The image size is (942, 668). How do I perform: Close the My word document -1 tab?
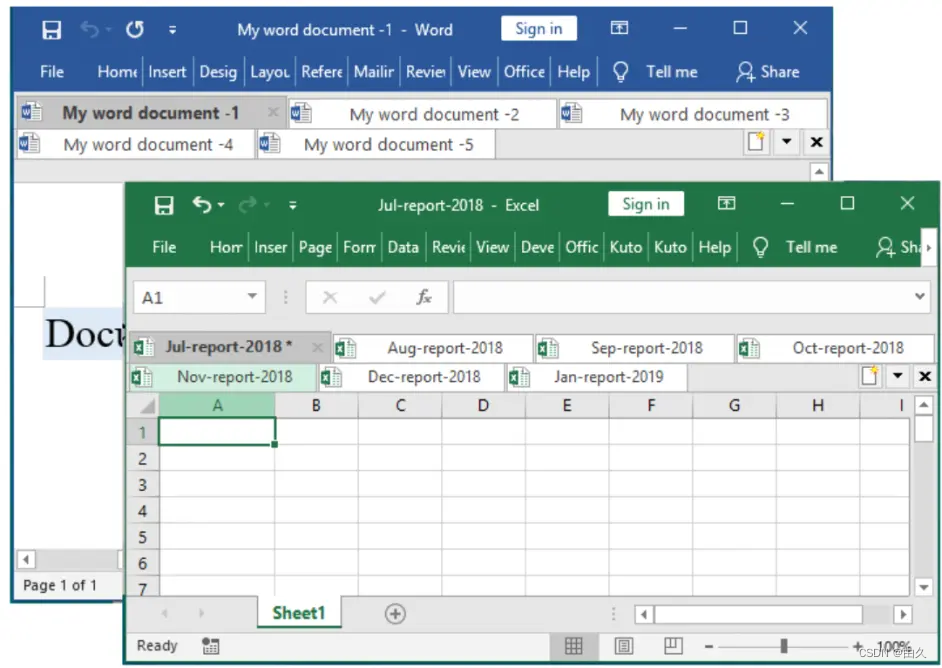coord(273,112)
